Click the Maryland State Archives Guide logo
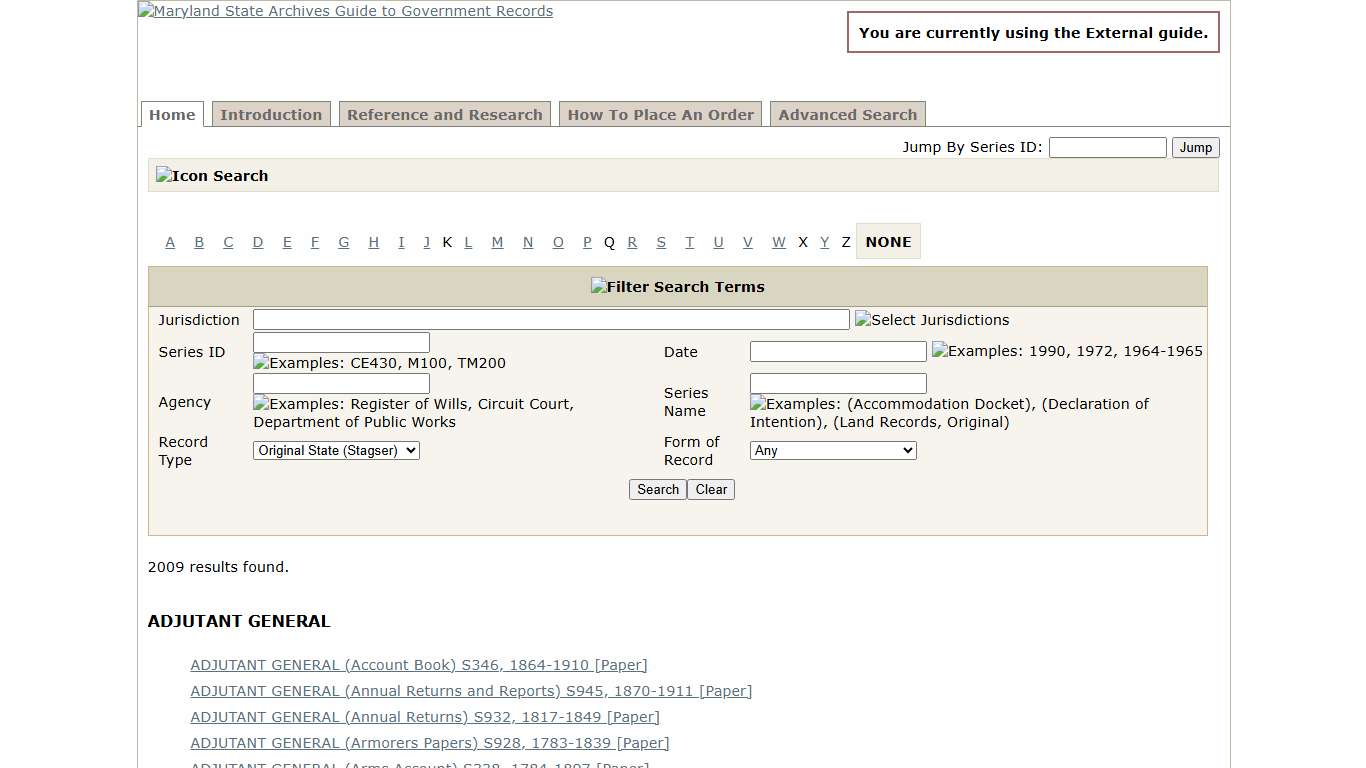1366x768 pixels. point(345,11)
